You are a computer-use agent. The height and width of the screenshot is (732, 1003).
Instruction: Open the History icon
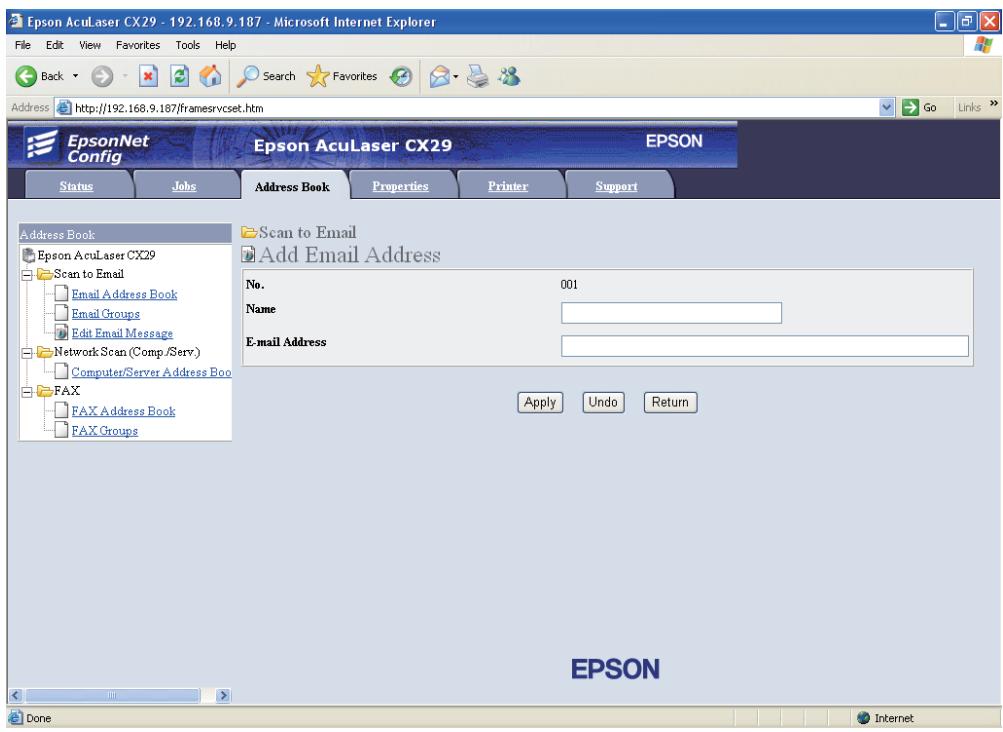tap(401, 77)
